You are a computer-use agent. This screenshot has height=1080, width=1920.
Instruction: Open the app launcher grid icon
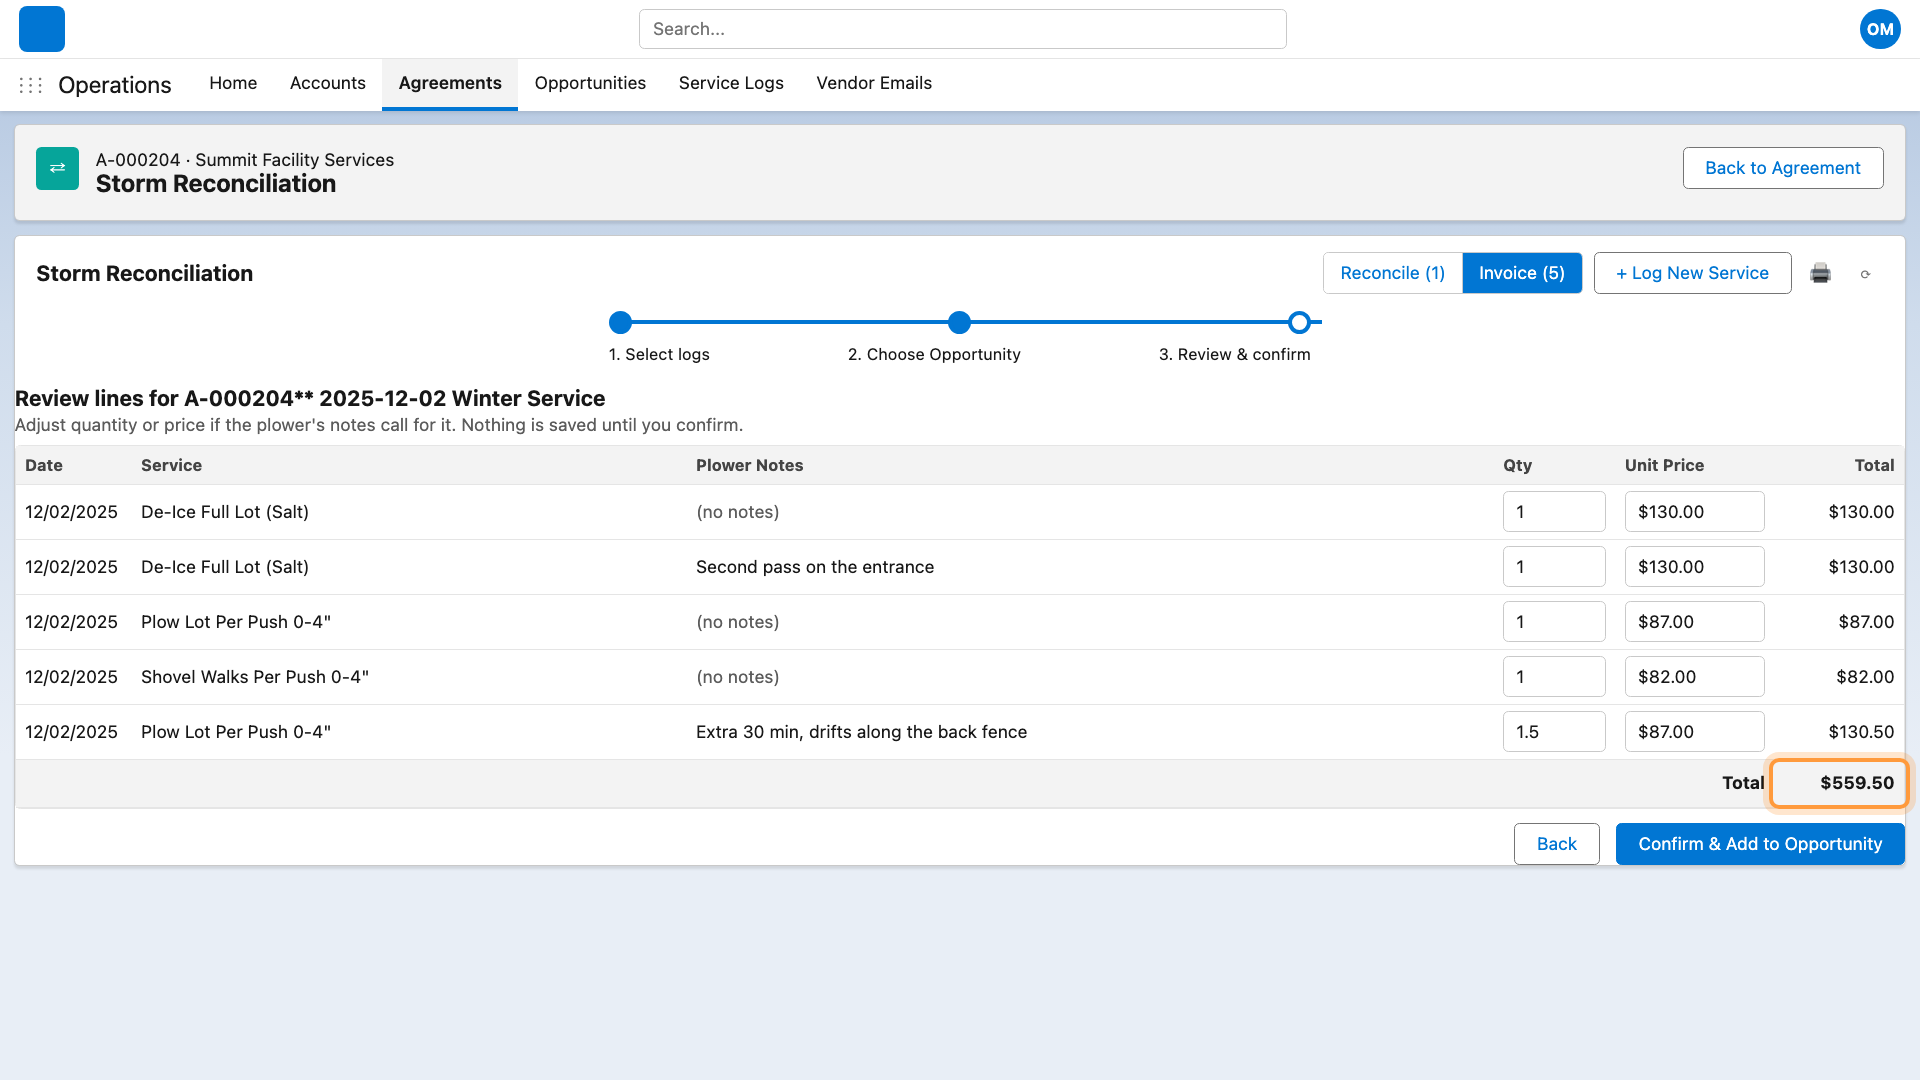(x=31, y=85)
